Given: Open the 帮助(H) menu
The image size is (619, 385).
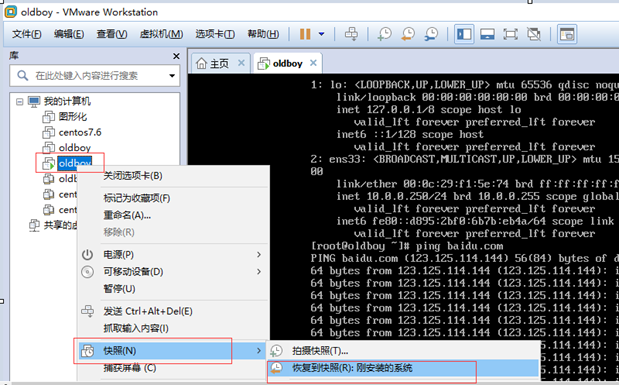Looking at the screenshot, I should 263,34.
